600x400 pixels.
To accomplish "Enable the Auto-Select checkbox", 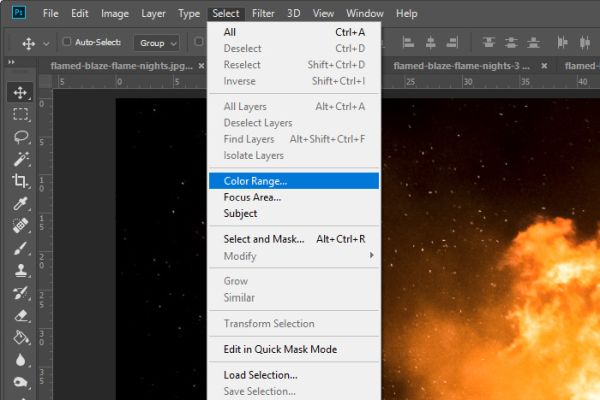I will click(67, 42).
